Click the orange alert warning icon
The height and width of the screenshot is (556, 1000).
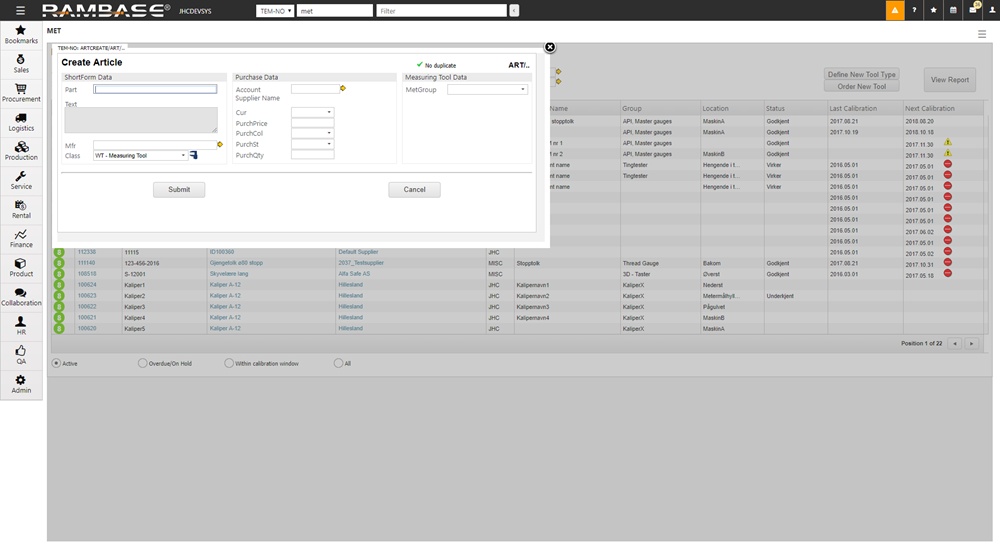coord(894,10)
